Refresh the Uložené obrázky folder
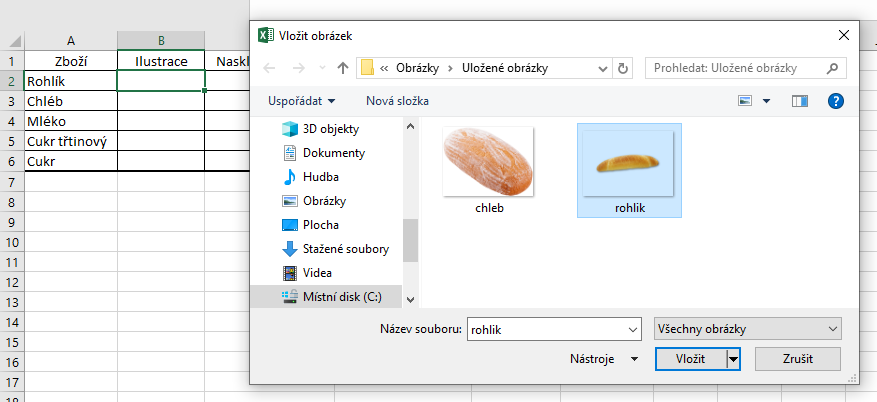The height and width of the screenshot is (402, 877). pyautogui.click(x=623, y=69)
